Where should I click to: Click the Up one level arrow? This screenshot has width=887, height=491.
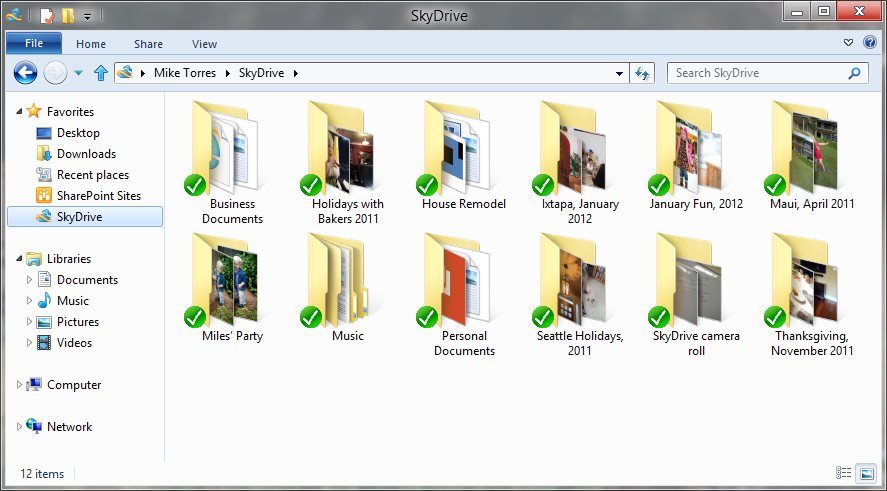pos(100,73)
